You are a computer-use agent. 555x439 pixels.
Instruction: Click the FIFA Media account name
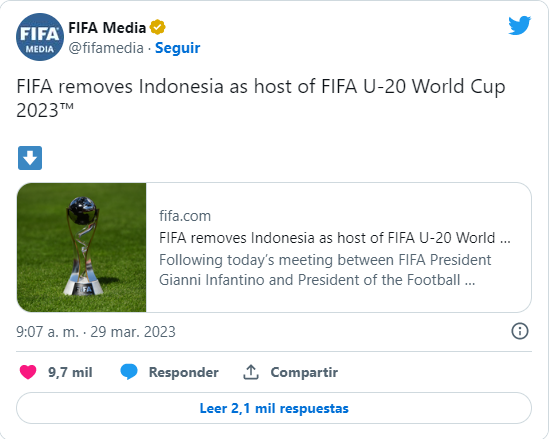pyautogui.click(x=107, y=28)
